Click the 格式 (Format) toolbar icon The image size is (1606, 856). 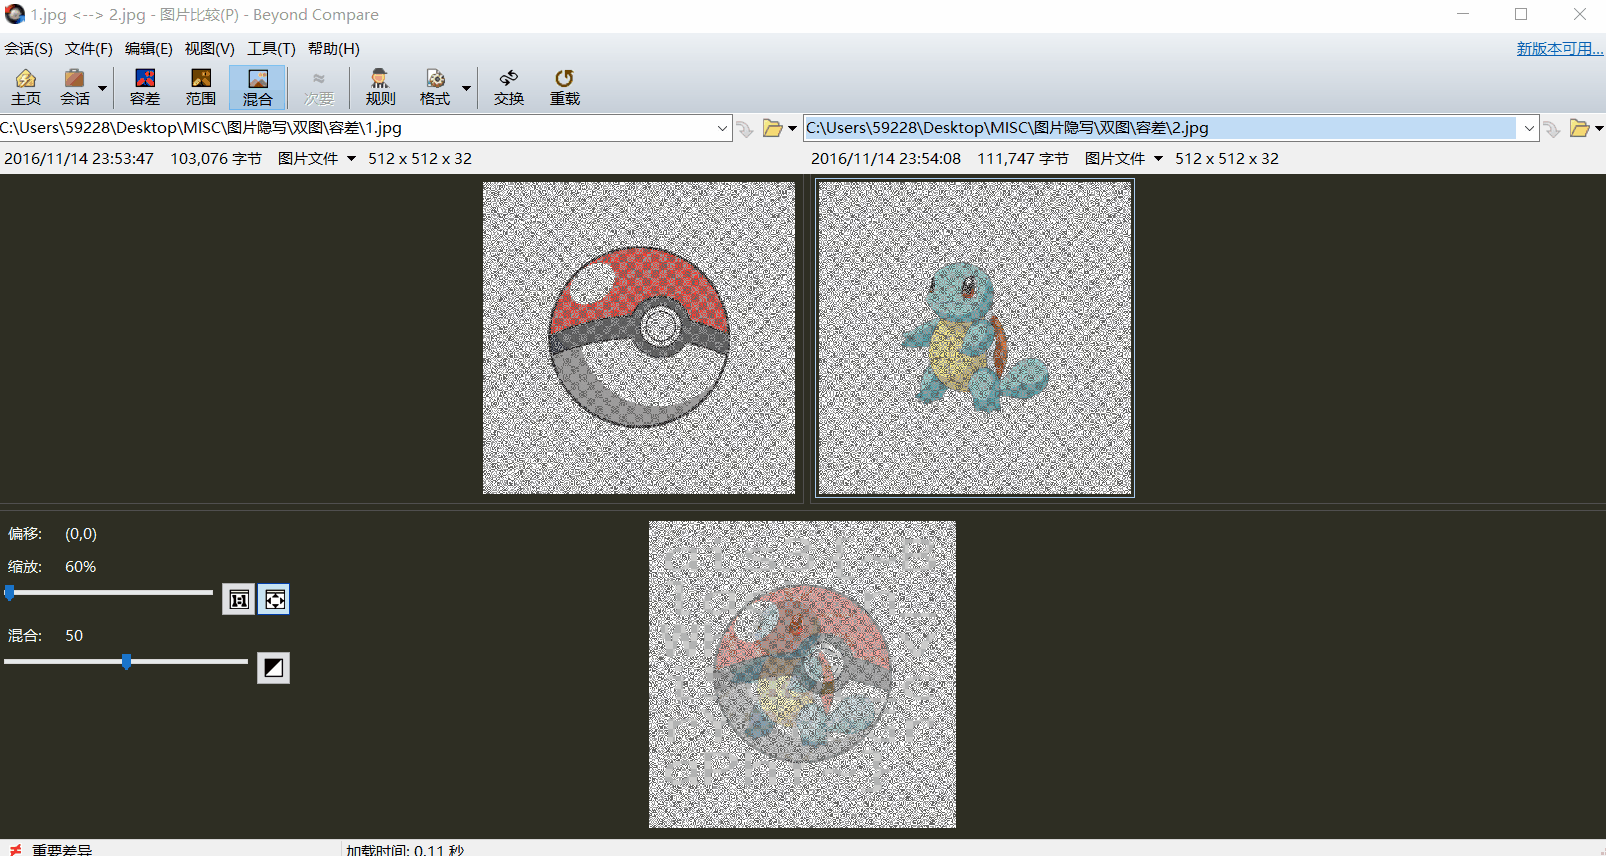click(435, 87)
